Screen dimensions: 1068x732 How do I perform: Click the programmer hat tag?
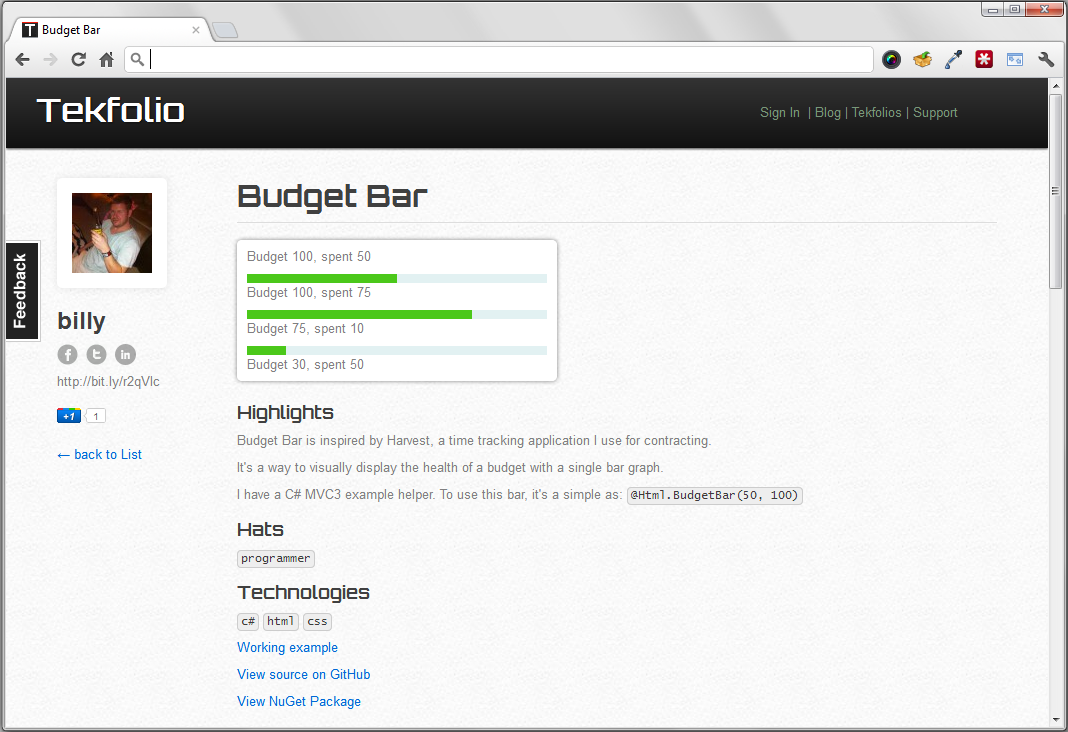pyautogui.click(x=276, y=558)
